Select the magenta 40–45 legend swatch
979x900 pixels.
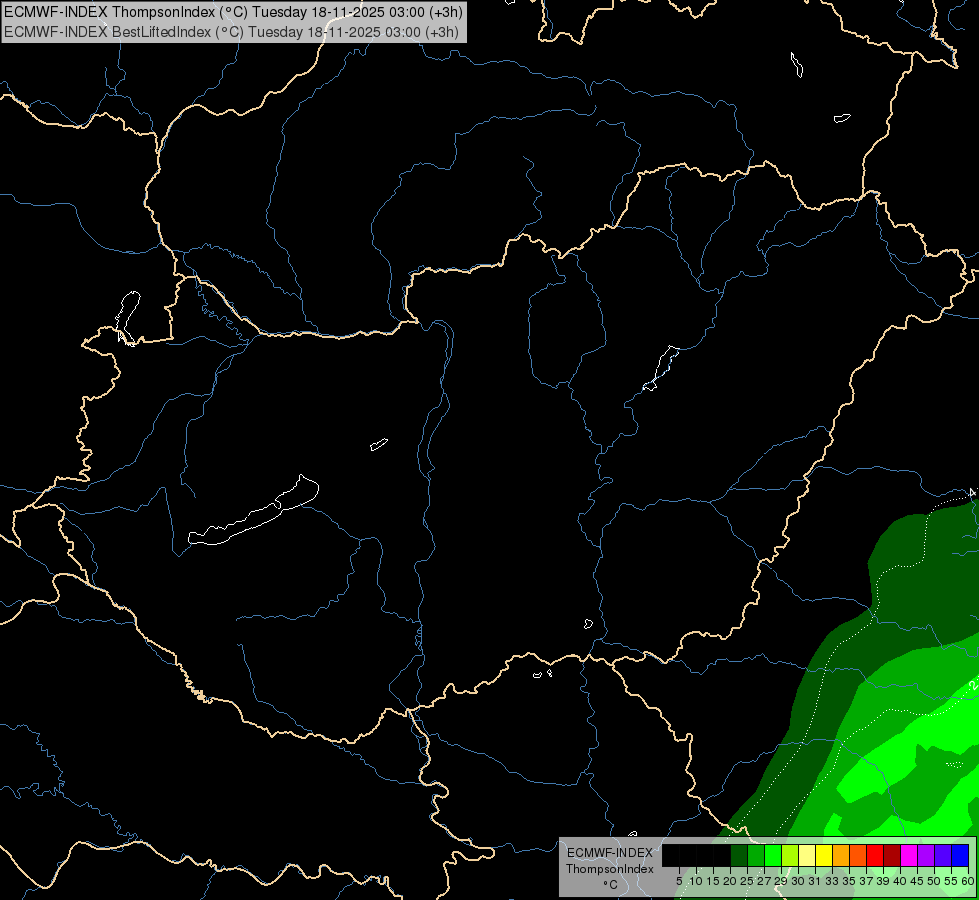tap(909, 855)
